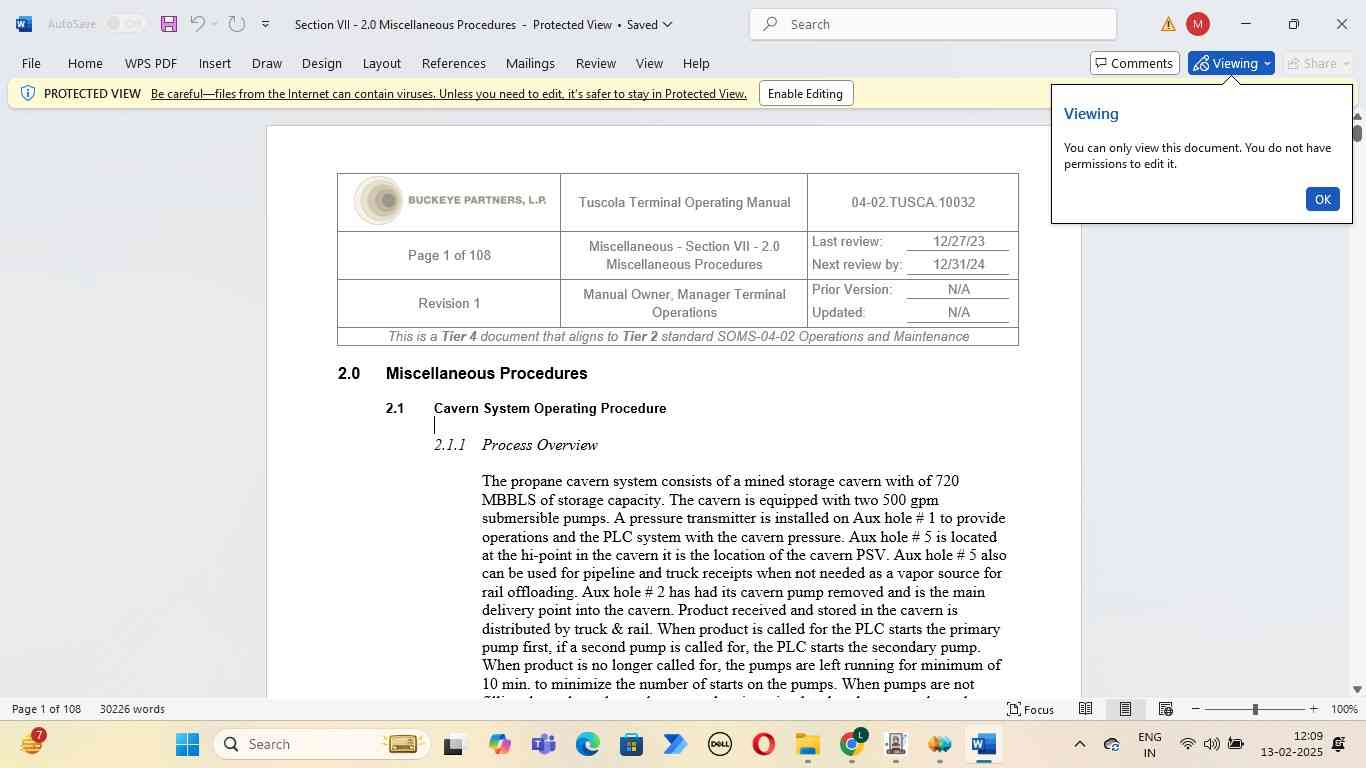This screenshot has width=1366, height=768.
Task: Show hidden tray icons chevron
Action: [x=1079, y=744]
